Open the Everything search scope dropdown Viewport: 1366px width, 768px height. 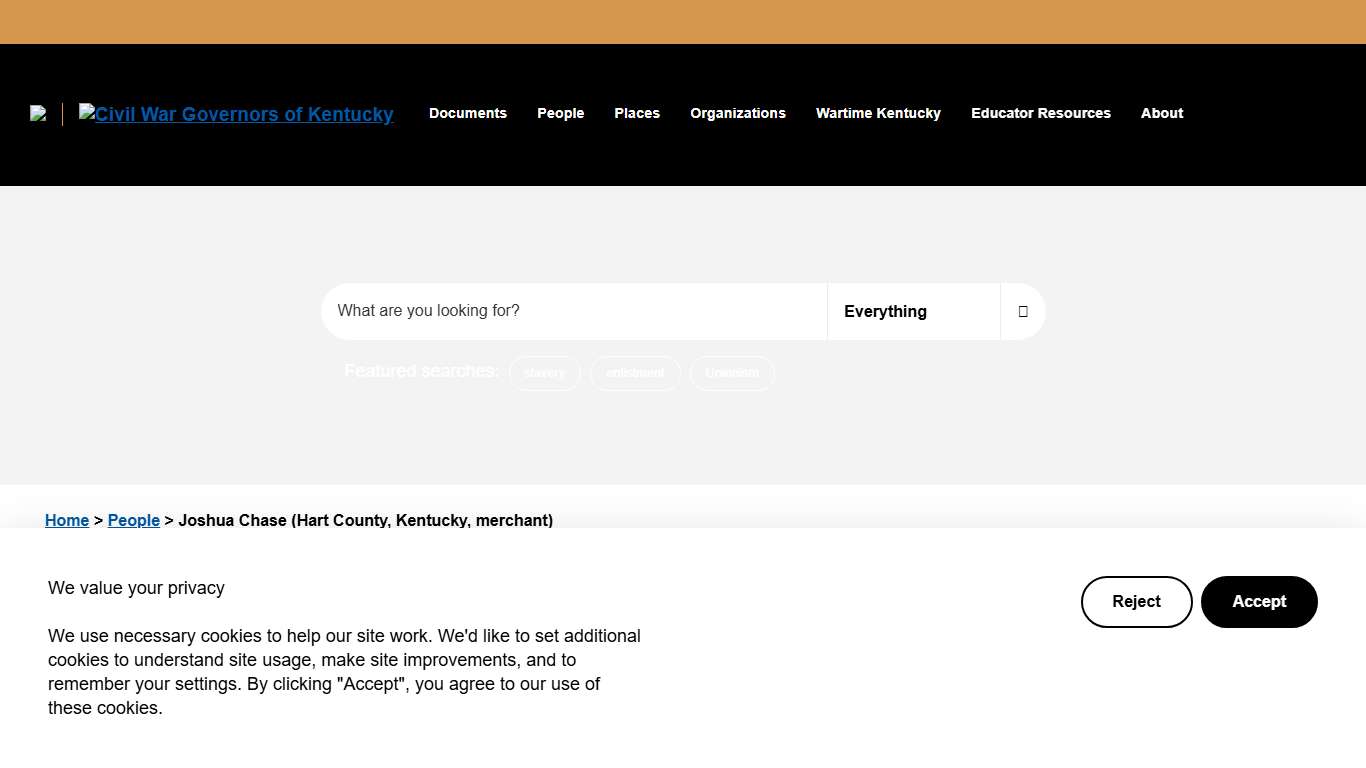point(913,311)
